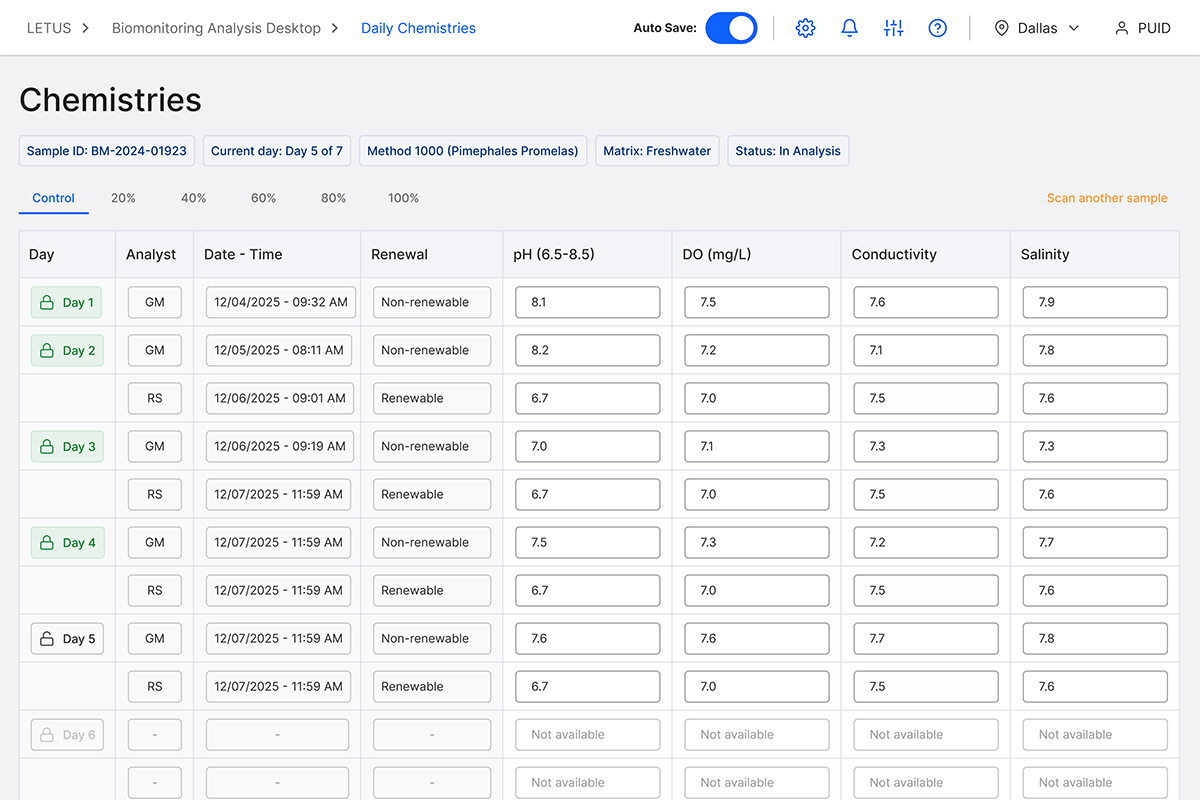
Task: Toggle the Auto Save switch
Action: tap(731, 28)
